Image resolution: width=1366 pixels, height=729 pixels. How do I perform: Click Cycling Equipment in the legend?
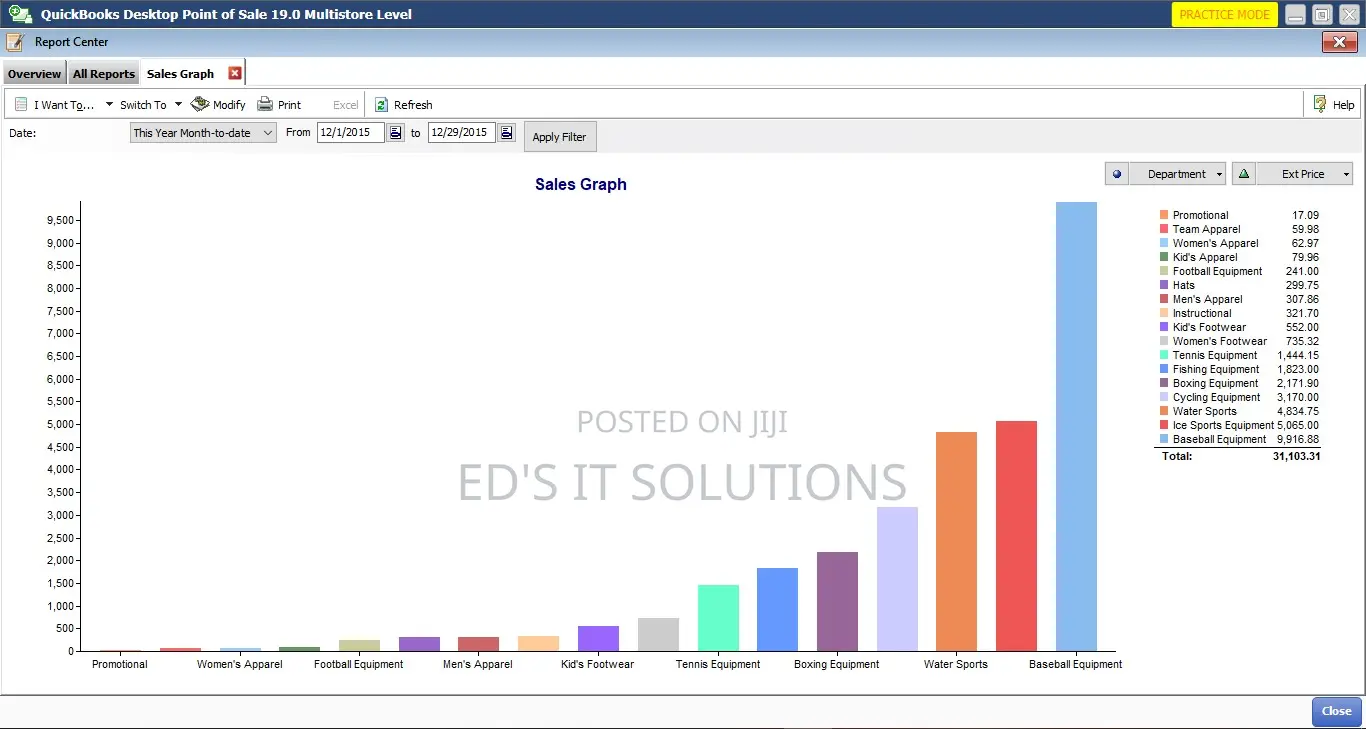pos(1217,397)
